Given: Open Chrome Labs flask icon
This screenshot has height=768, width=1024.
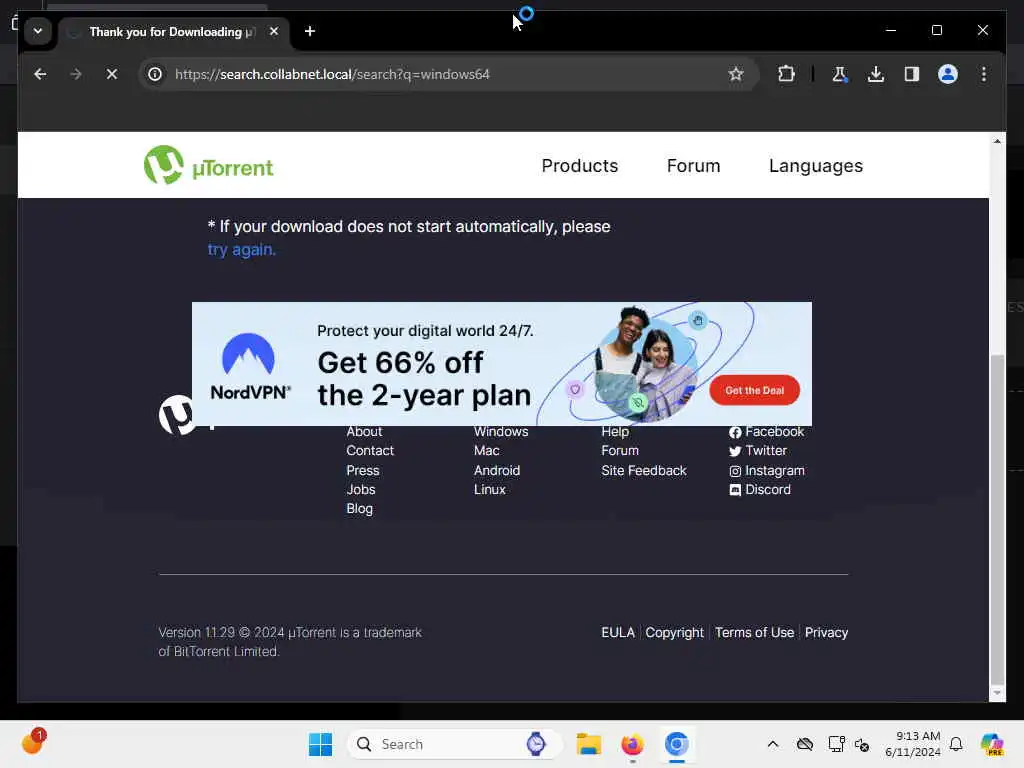Looking at the screenshot, I should click(x=840, y=74).
